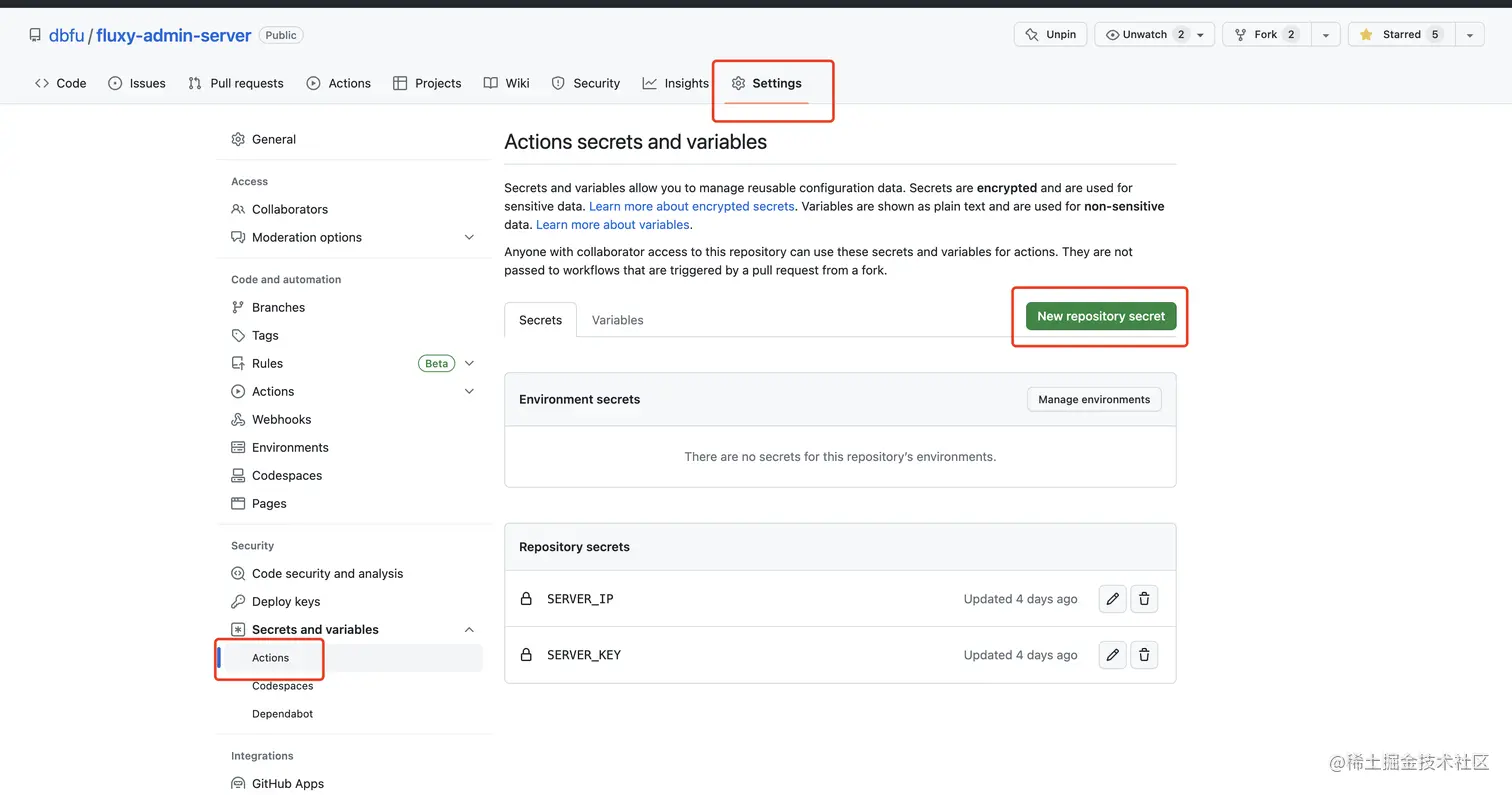Edit the SERVER_KEY secret with pencil icon
Viewport: 1512px width, 795px height.
(x=1112, y=655)
